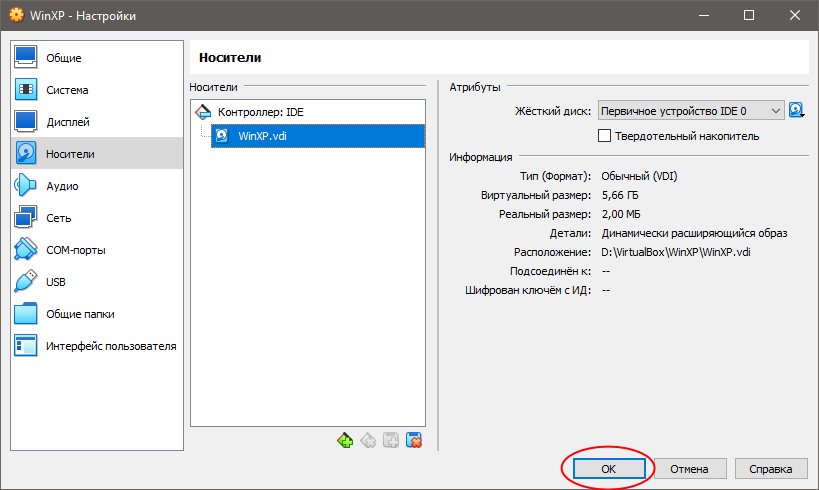Click the USB sidebar icon
819x490 pixels.
point(26,282)
